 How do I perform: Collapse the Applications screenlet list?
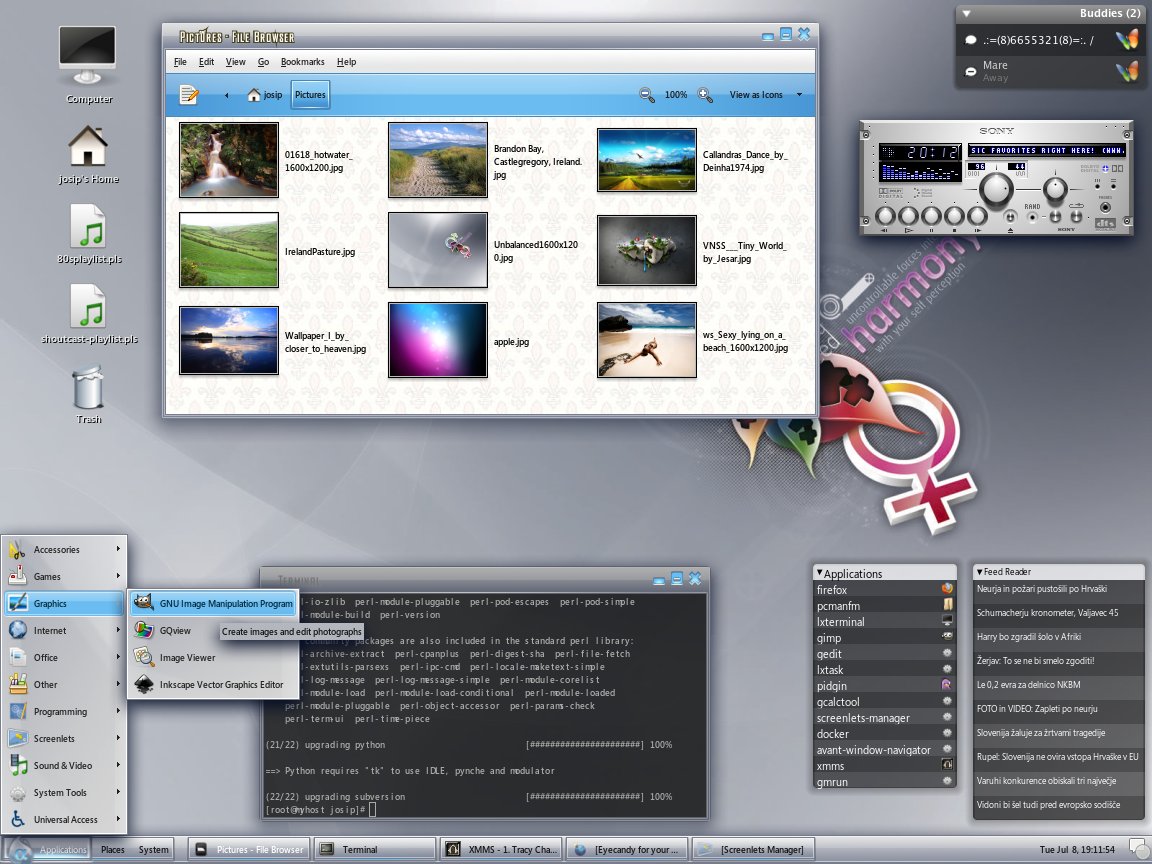[819, 572]
